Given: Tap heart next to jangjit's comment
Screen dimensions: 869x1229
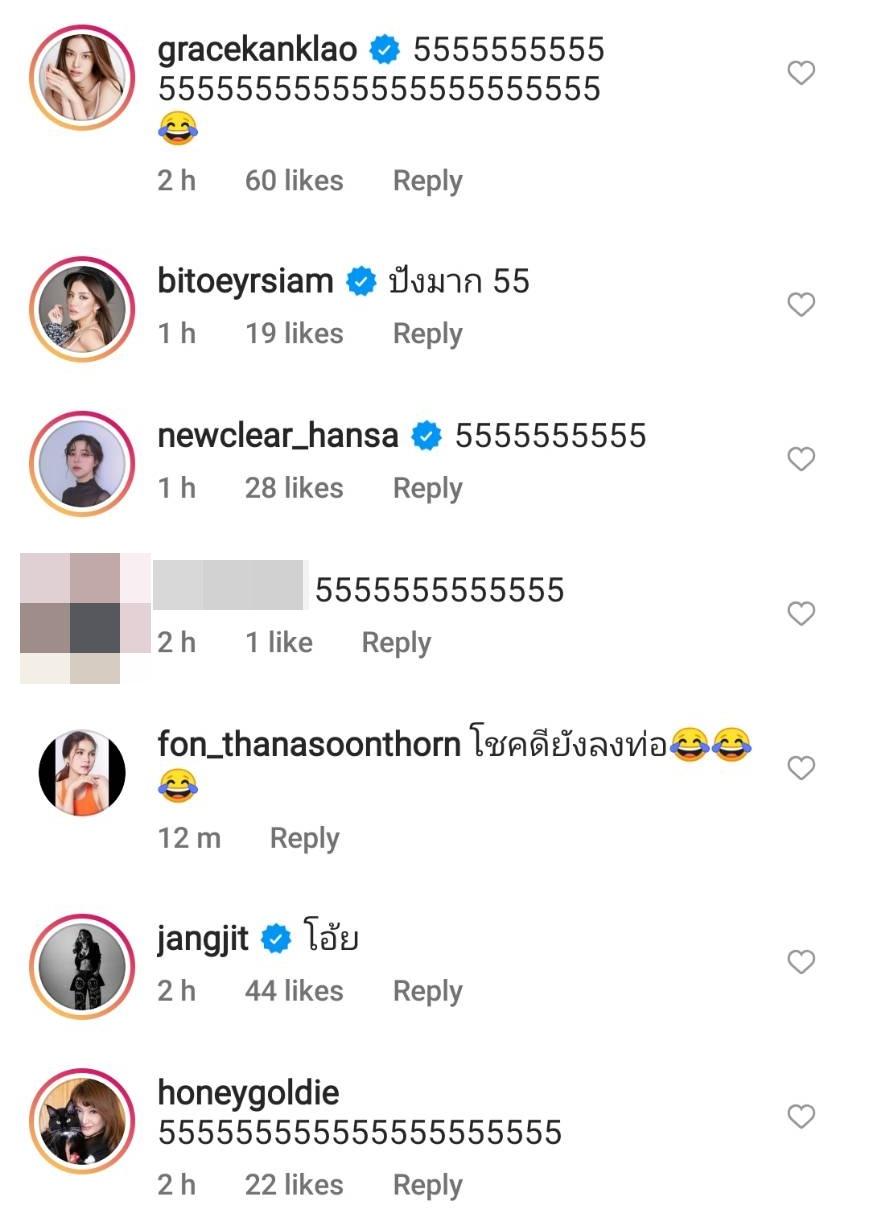Looking at the screenshot, I should pos(801,962).
